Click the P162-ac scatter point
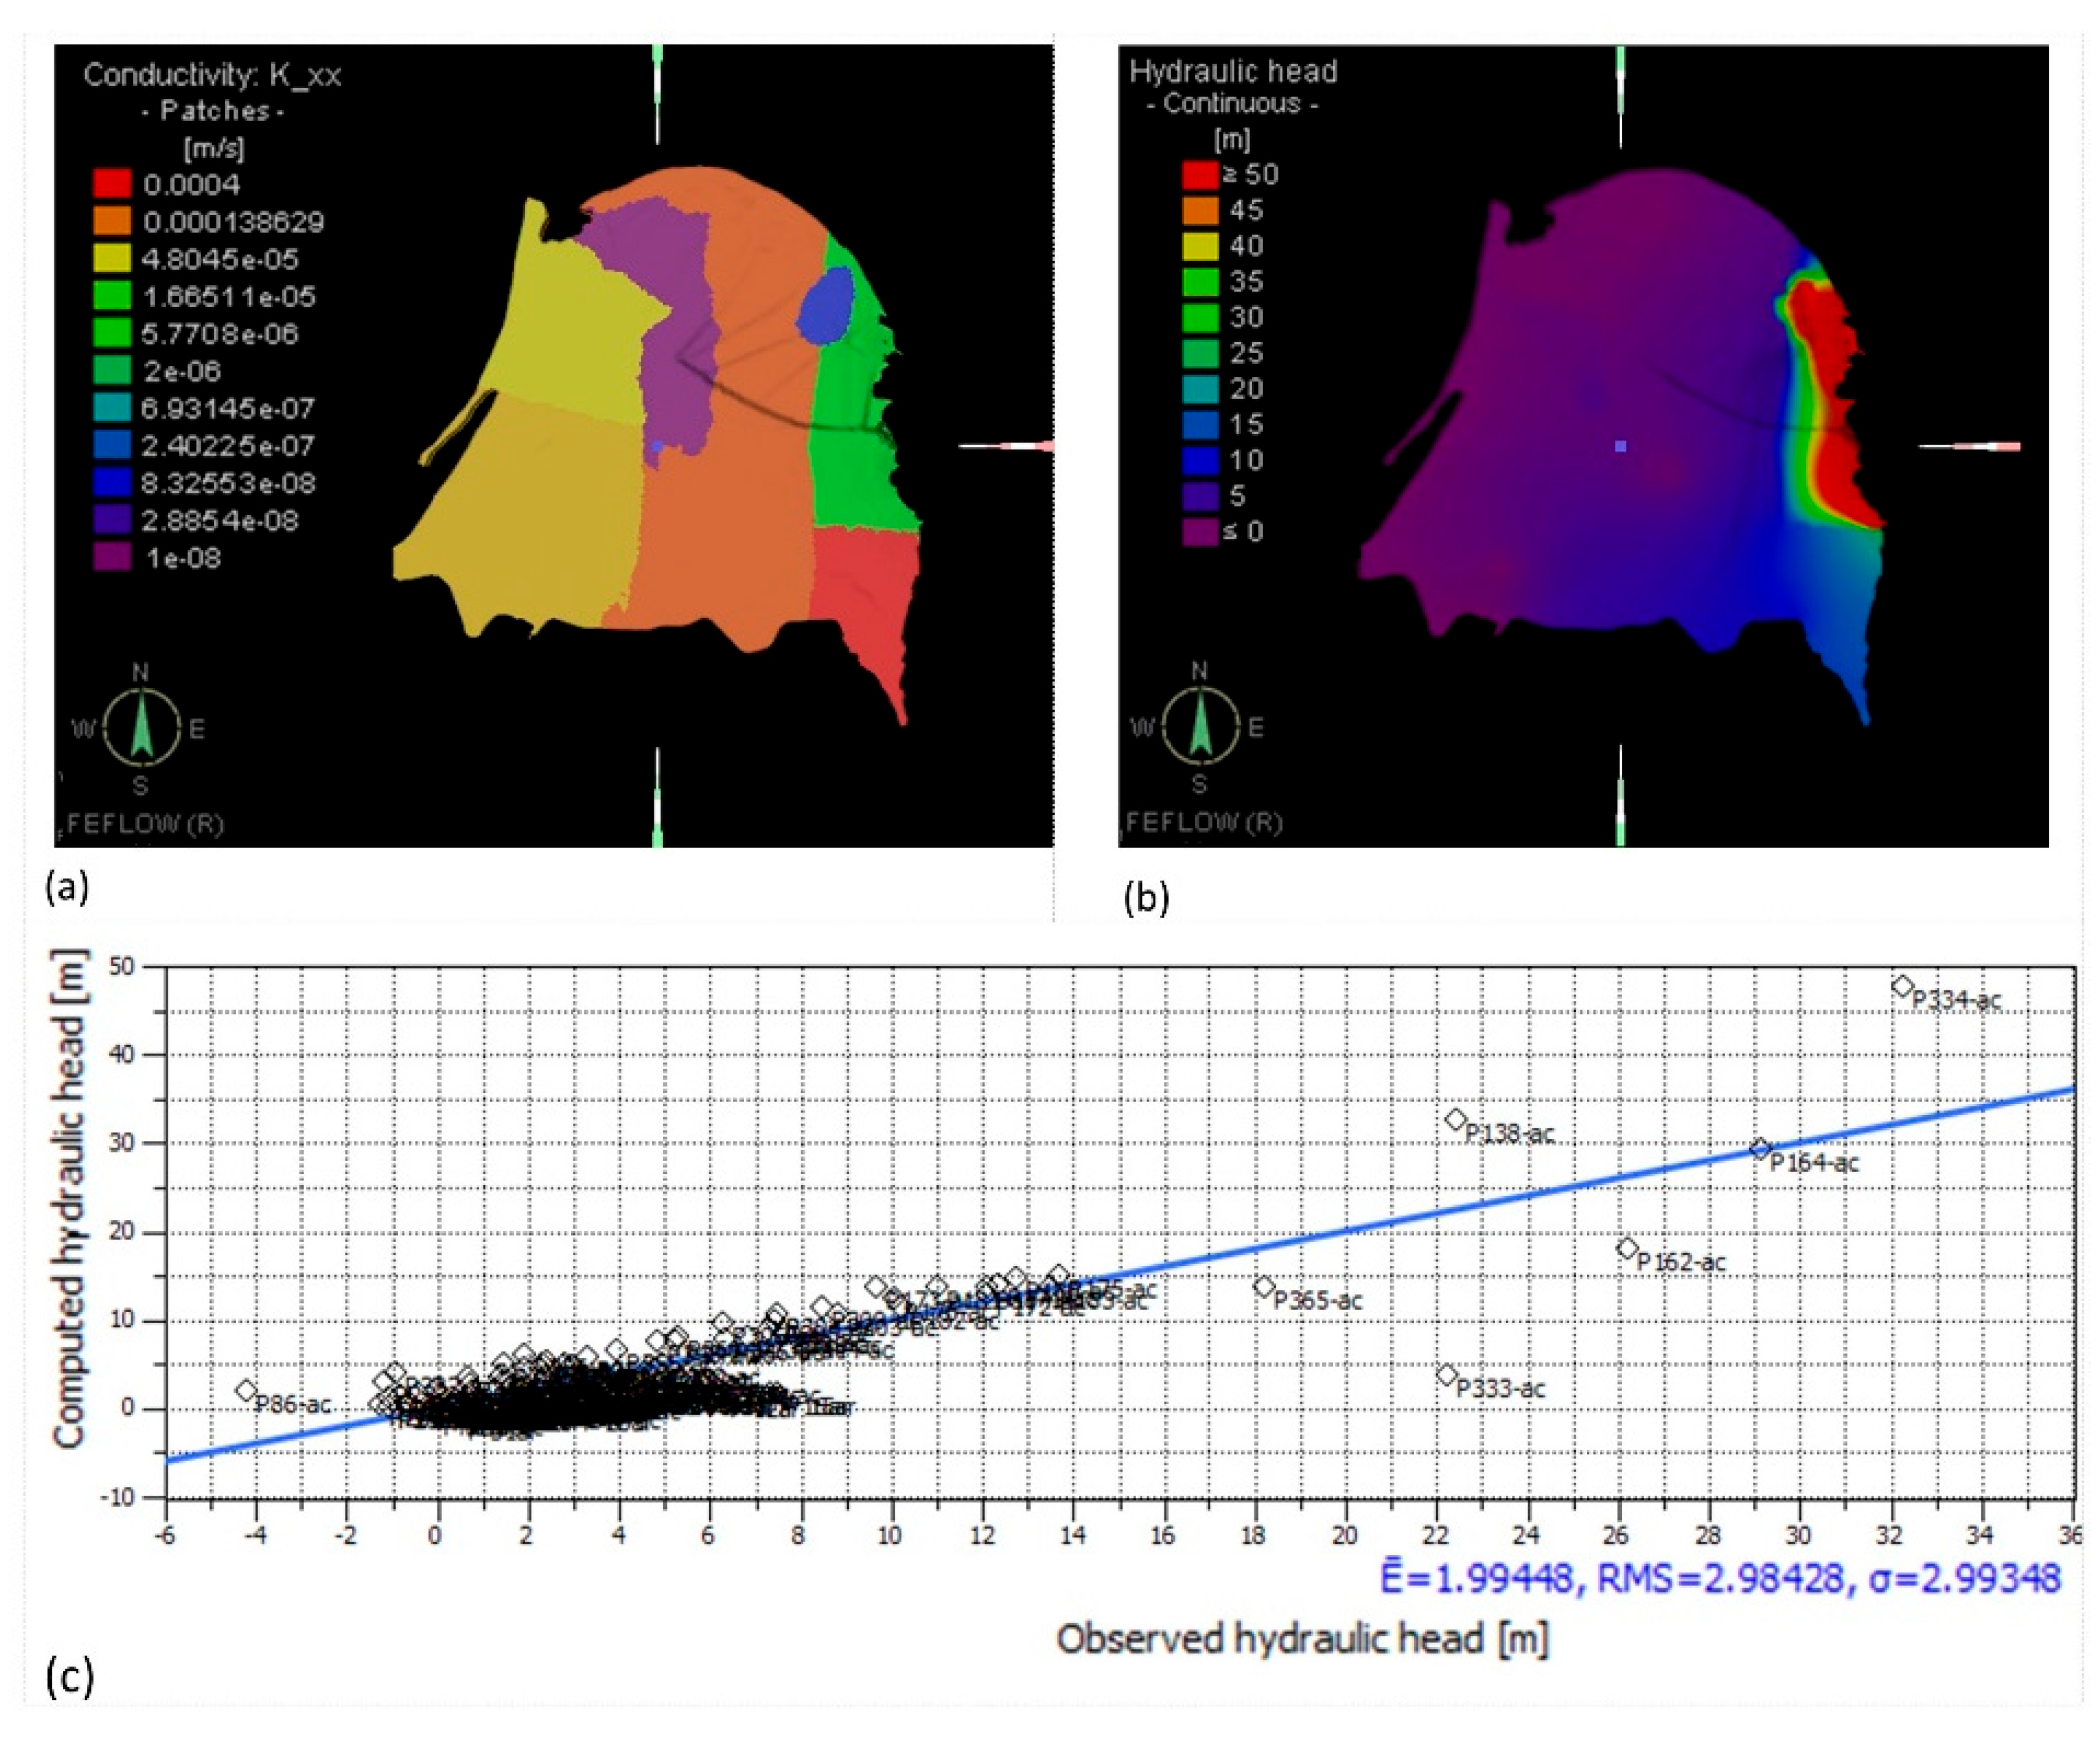 point(1627,1248)
